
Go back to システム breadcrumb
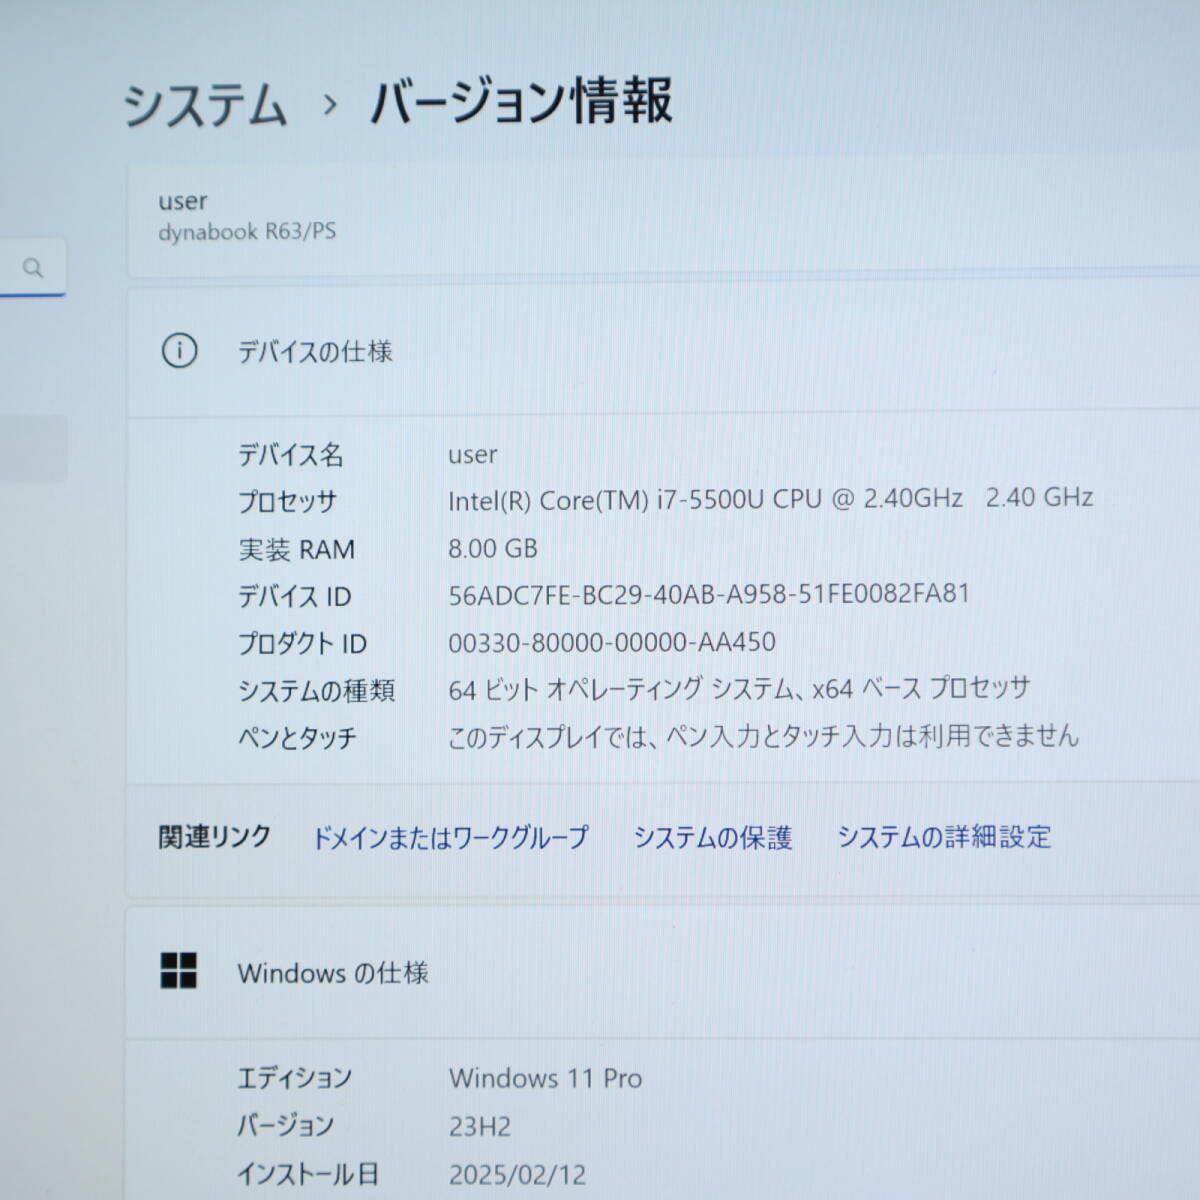(x=205, y=105)
